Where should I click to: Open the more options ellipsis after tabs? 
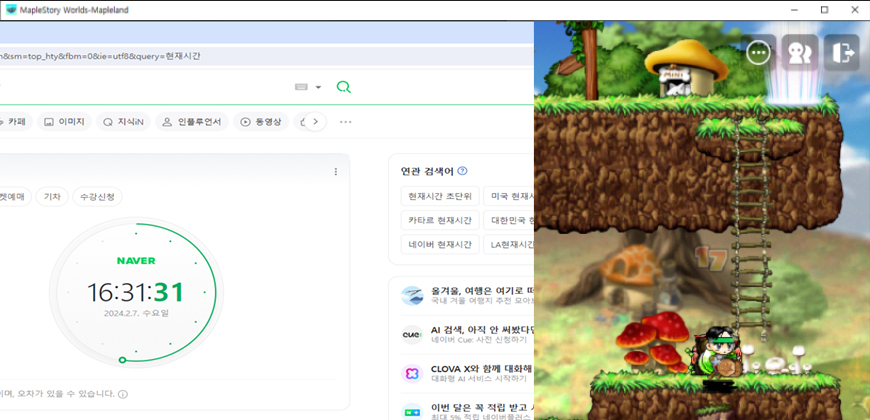[346, 122]
